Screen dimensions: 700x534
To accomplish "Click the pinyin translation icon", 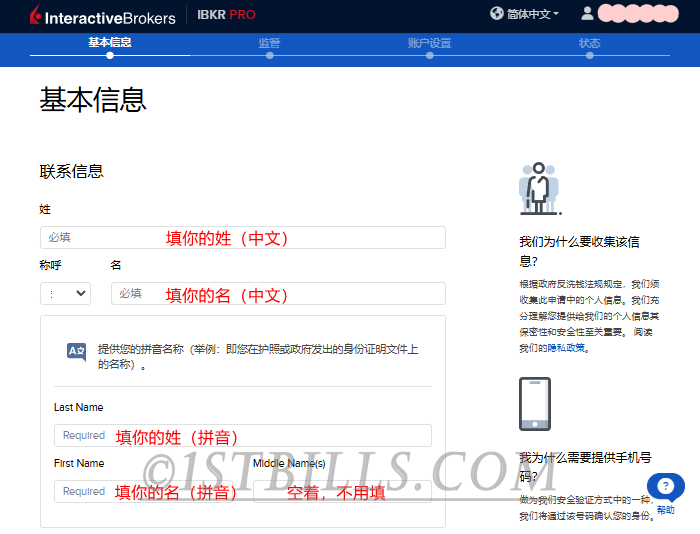I will (76, 351).
